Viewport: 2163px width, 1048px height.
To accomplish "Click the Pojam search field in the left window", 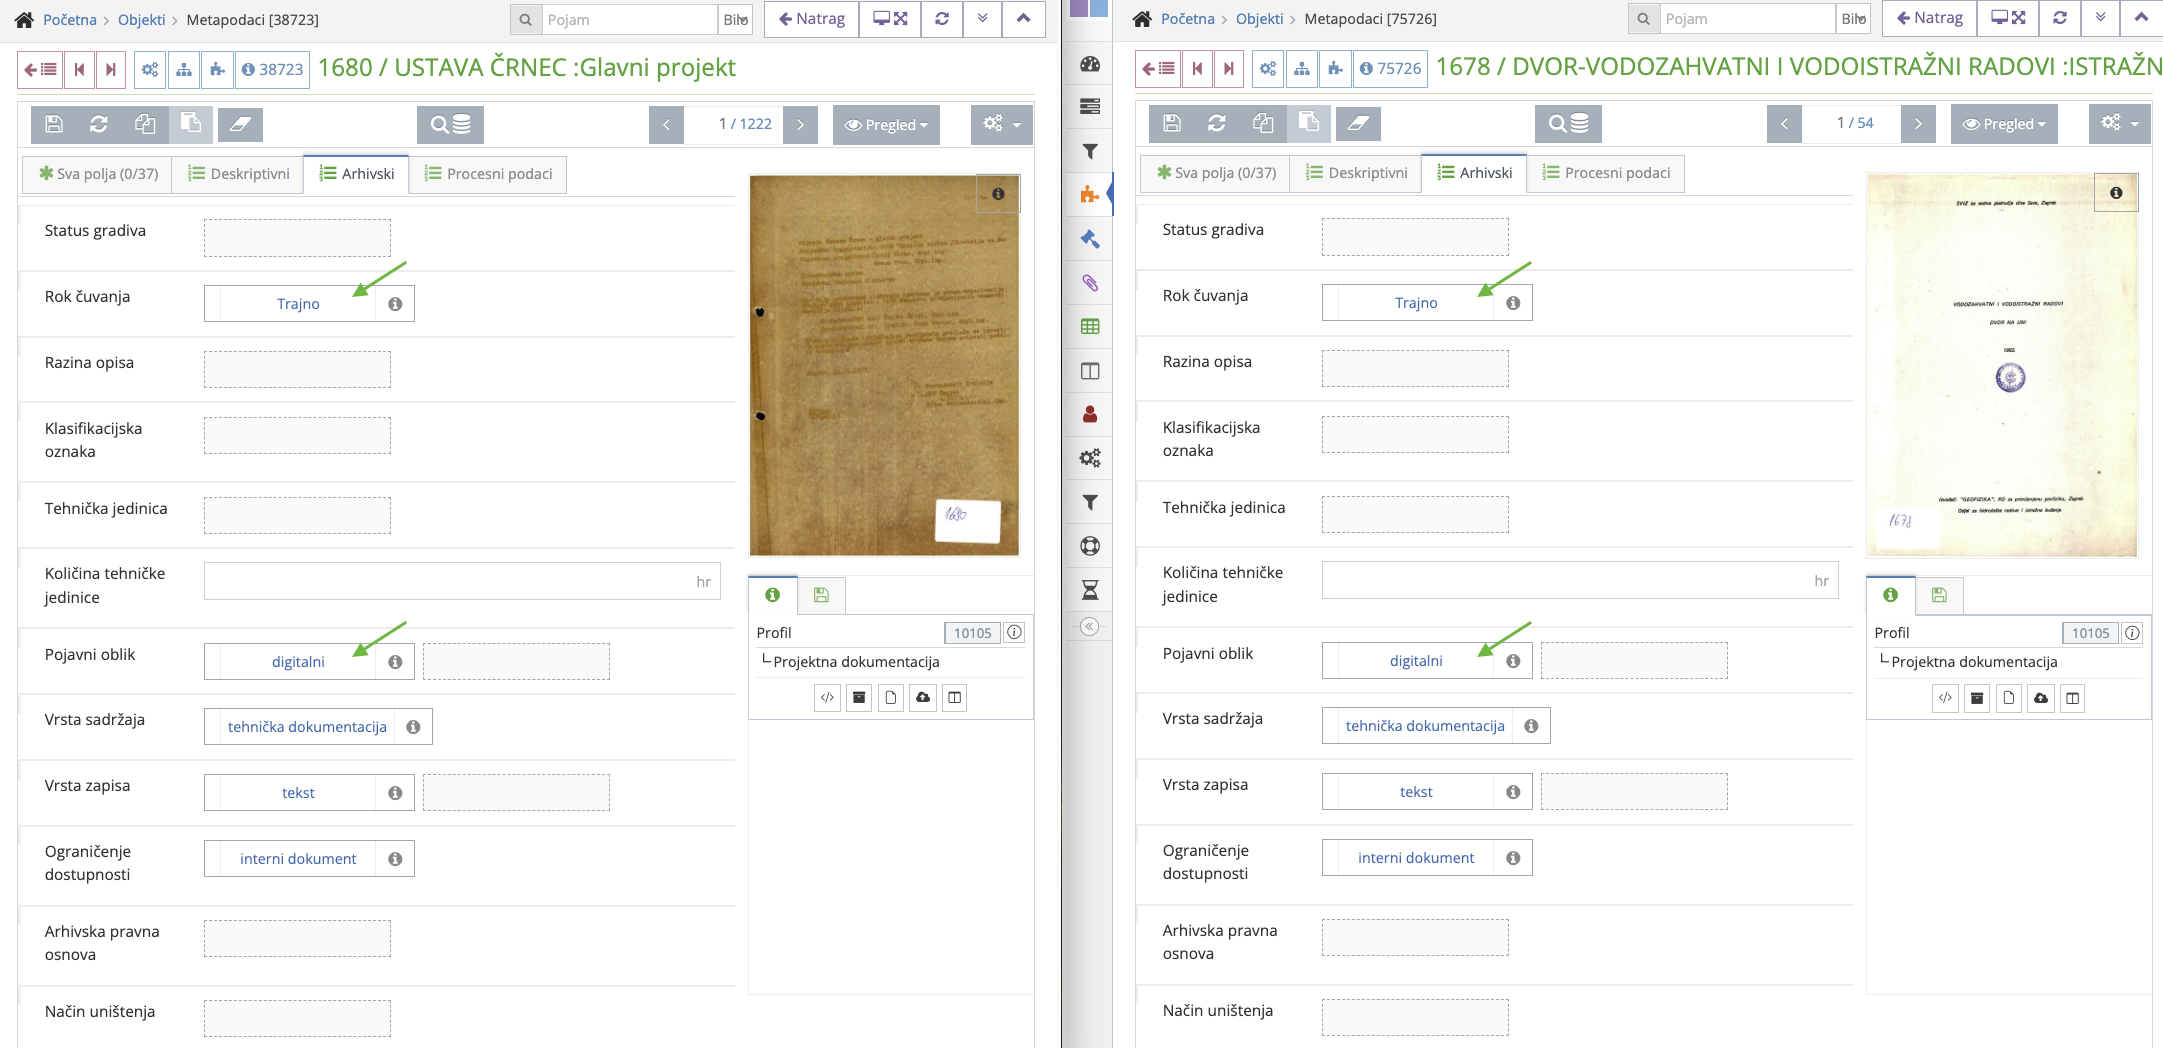I will (x=629, y=19).
